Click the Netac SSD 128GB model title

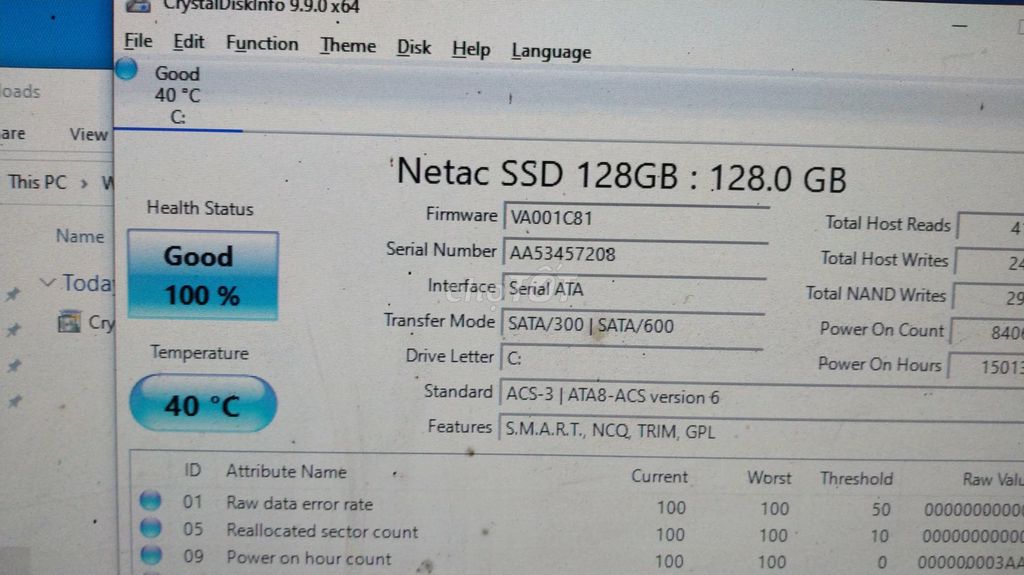click(621, 175)
